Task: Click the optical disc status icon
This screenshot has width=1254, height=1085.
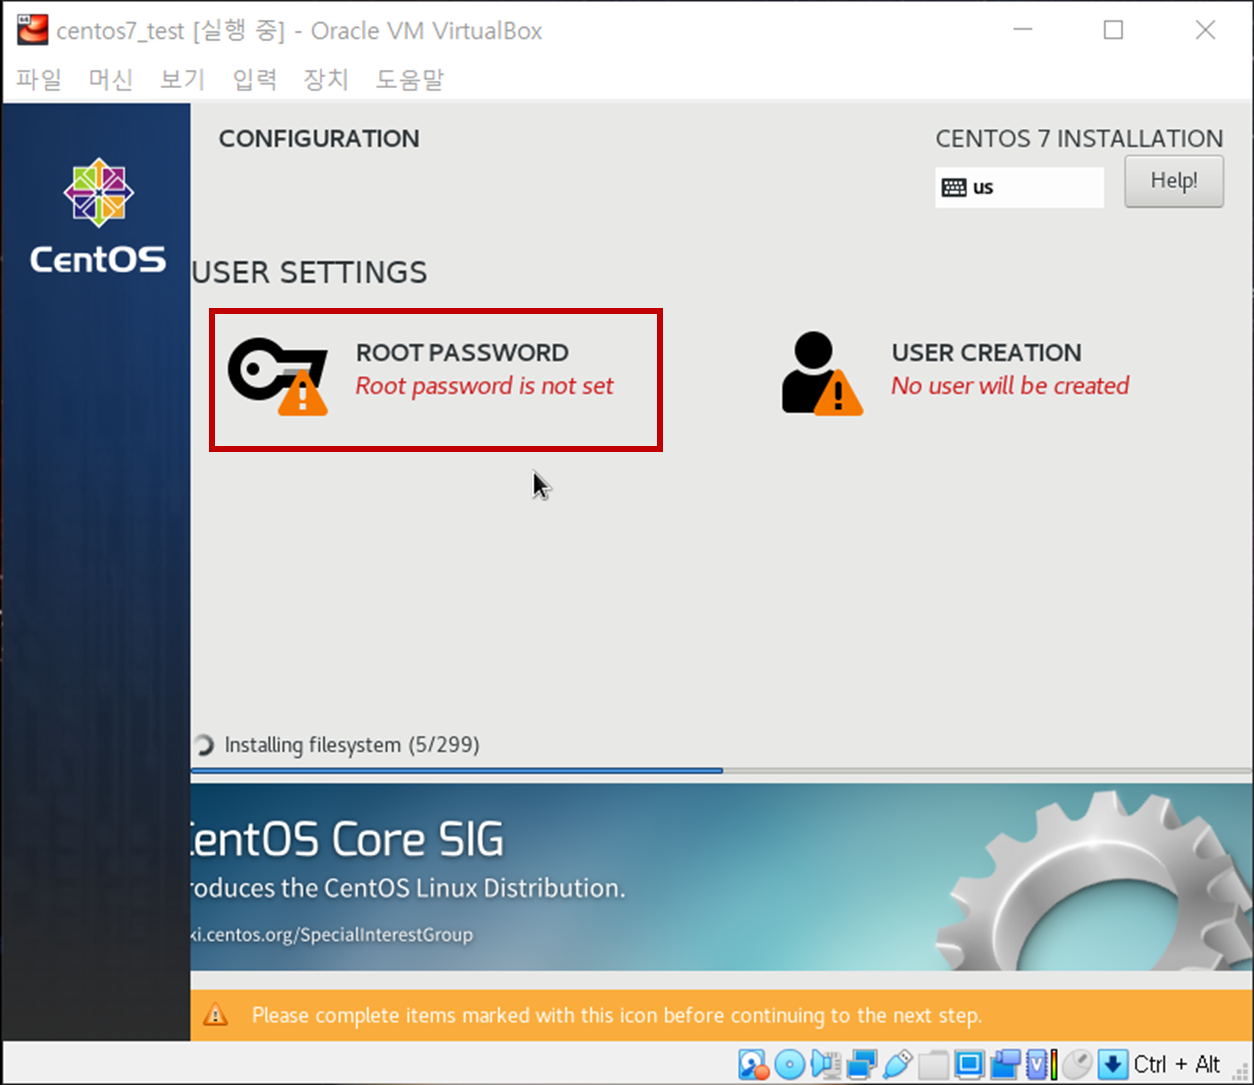Action: [789, 1064]
